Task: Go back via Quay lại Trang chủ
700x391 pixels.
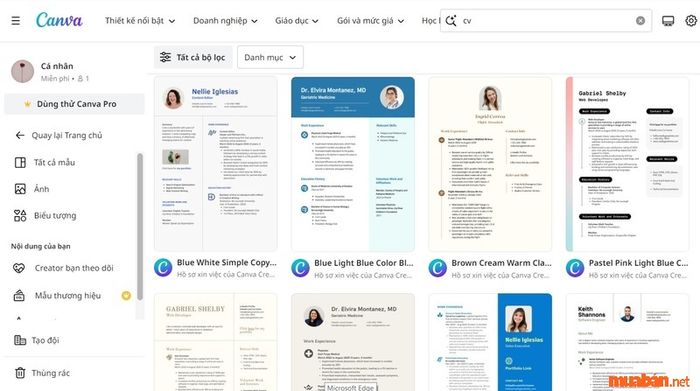Action: click(x=67, y=135)
